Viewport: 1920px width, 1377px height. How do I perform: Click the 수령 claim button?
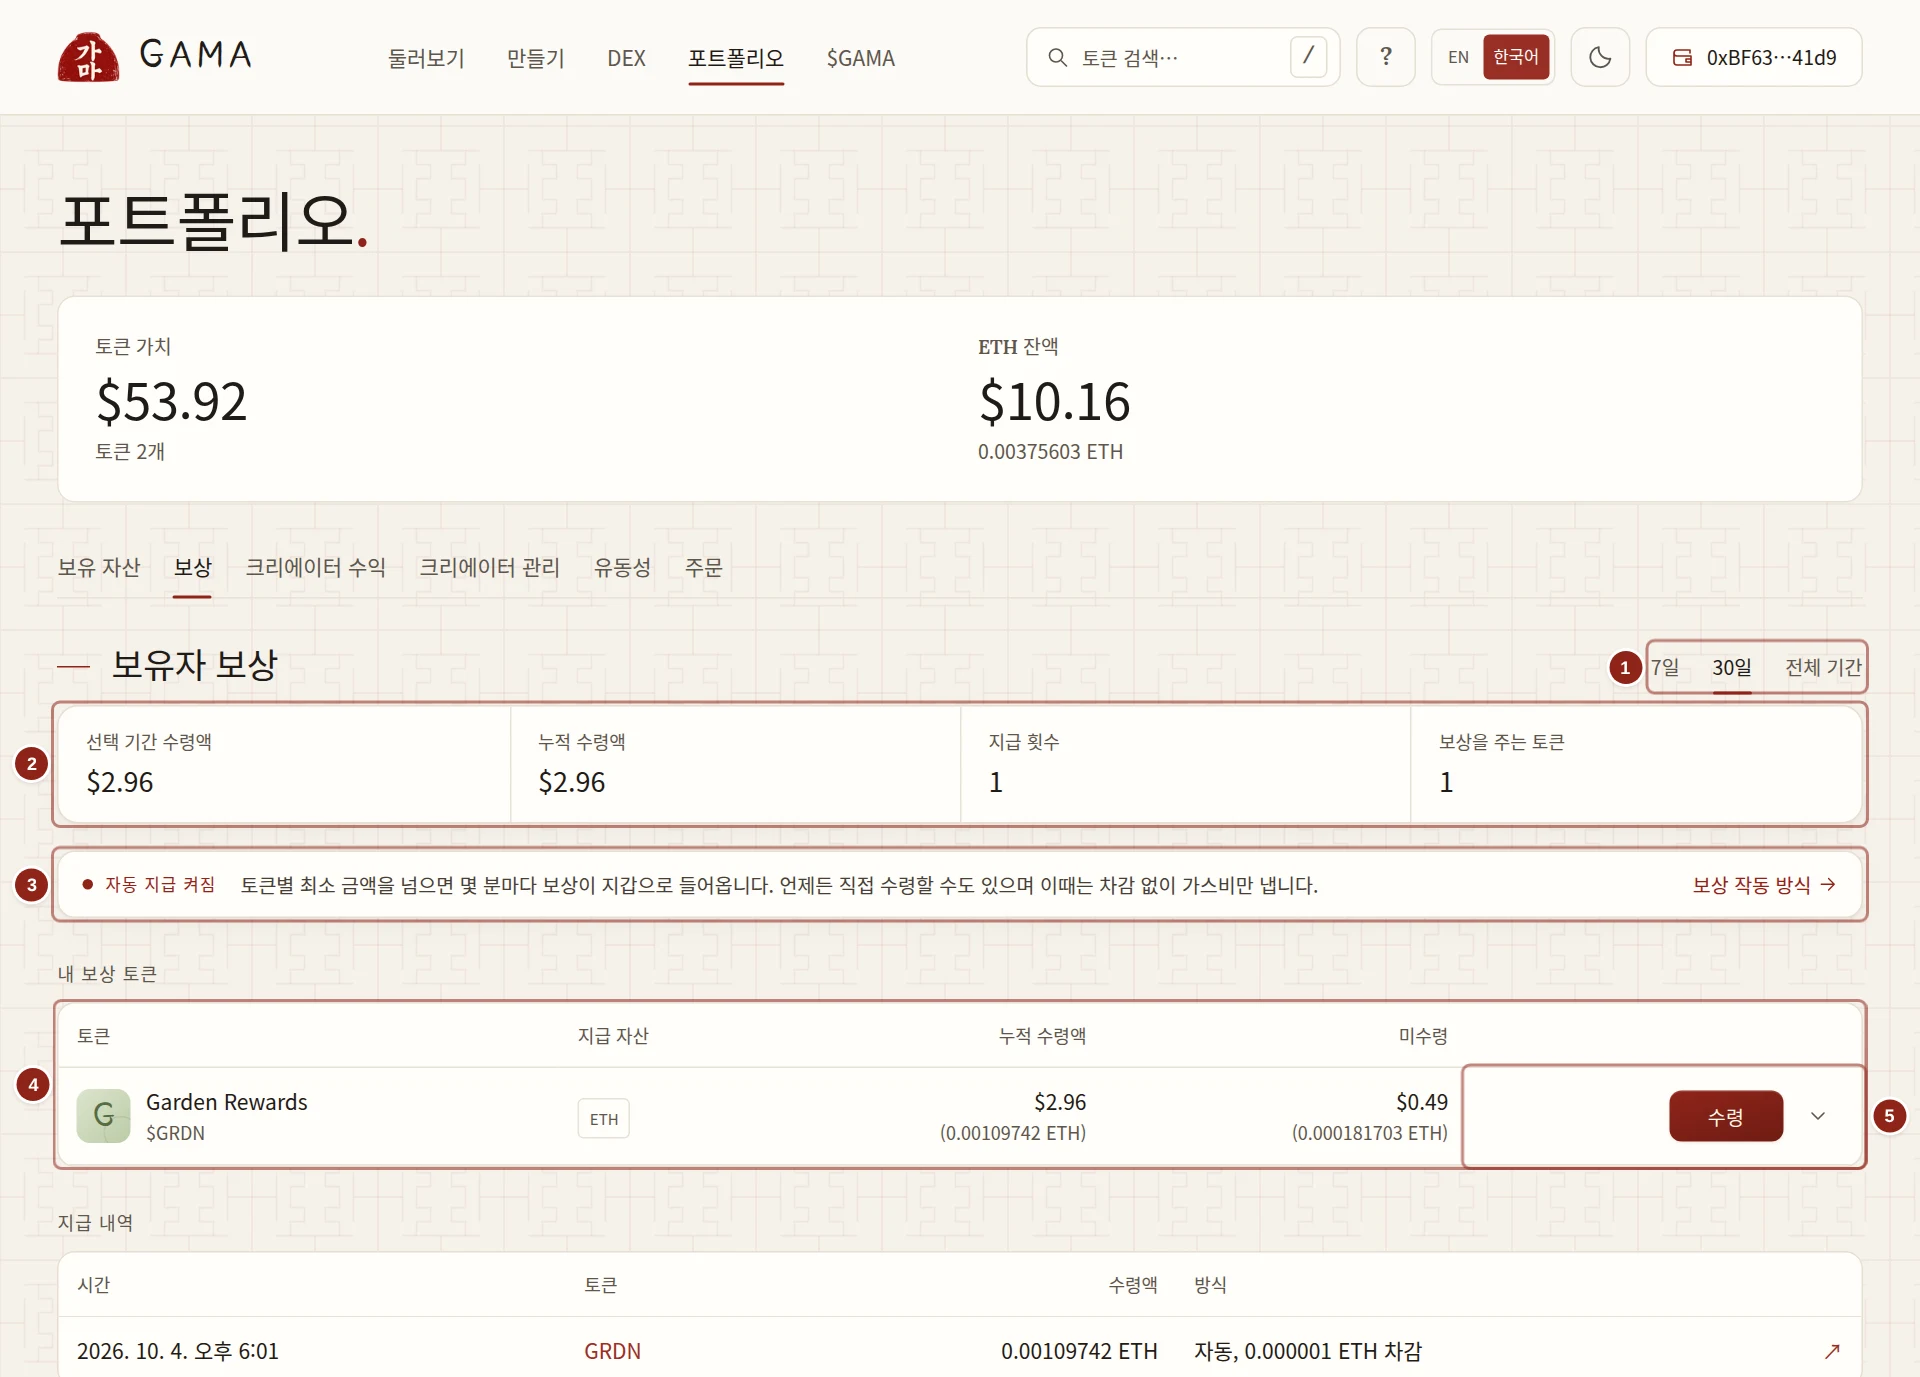[x=1726, y=1116]
